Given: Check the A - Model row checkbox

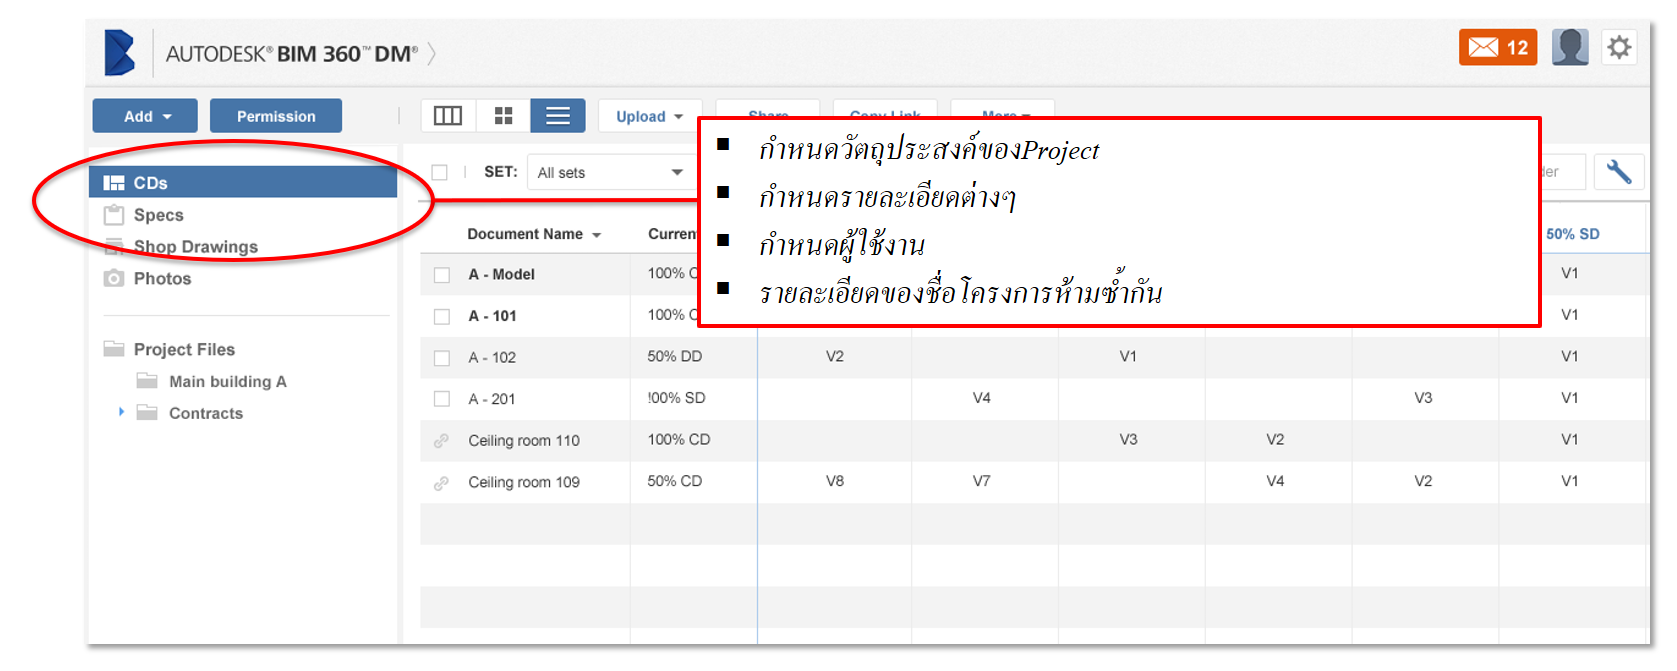Looking at the screenshot, I should 442,275.
